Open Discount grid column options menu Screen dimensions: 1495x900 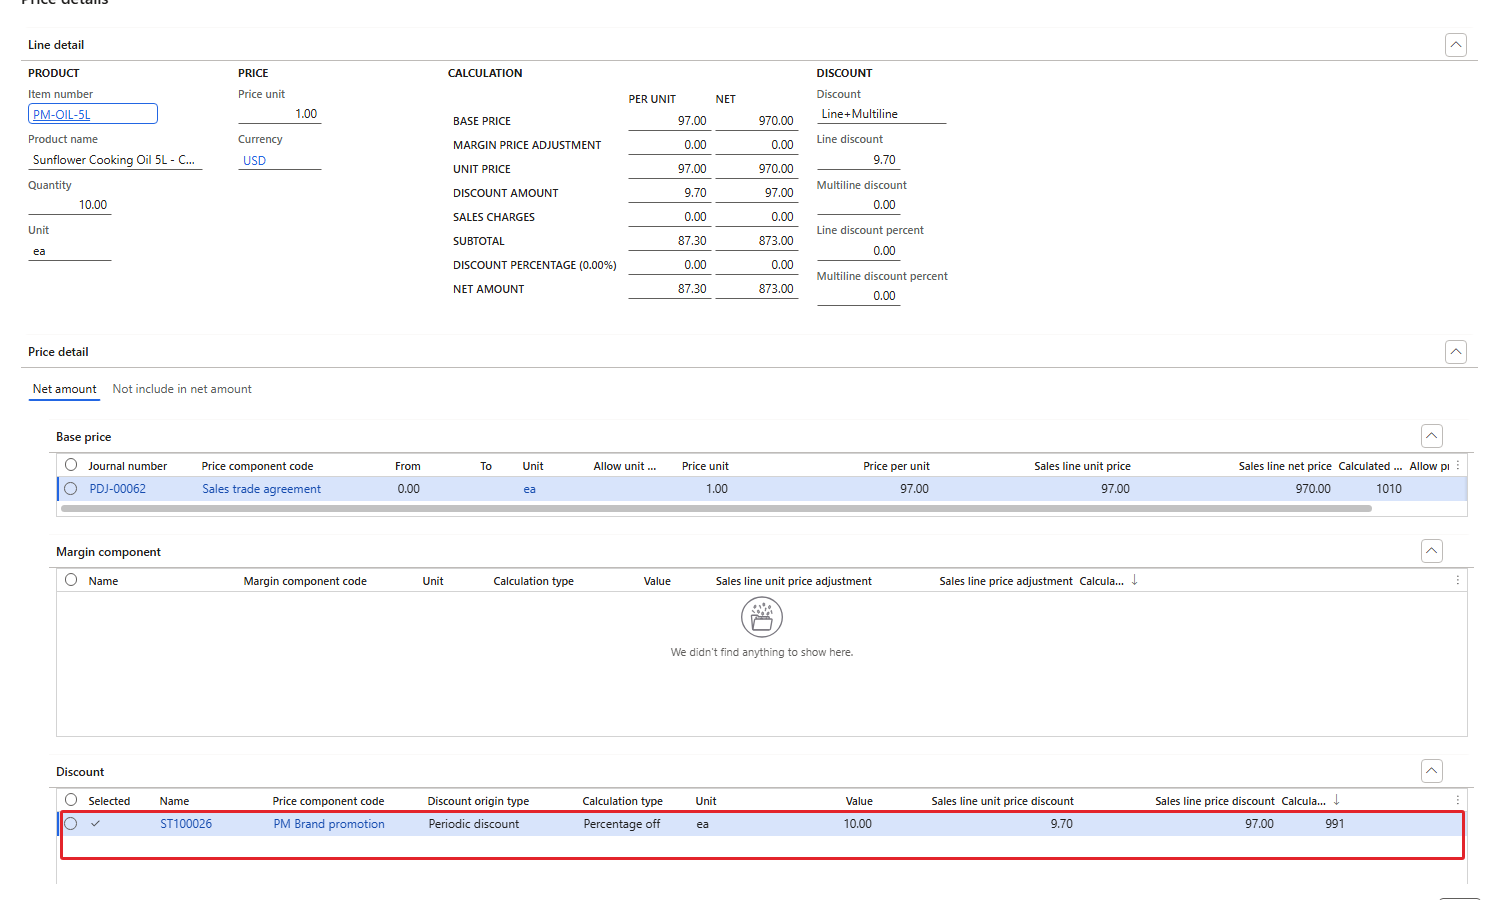(x=1458, y=800)
